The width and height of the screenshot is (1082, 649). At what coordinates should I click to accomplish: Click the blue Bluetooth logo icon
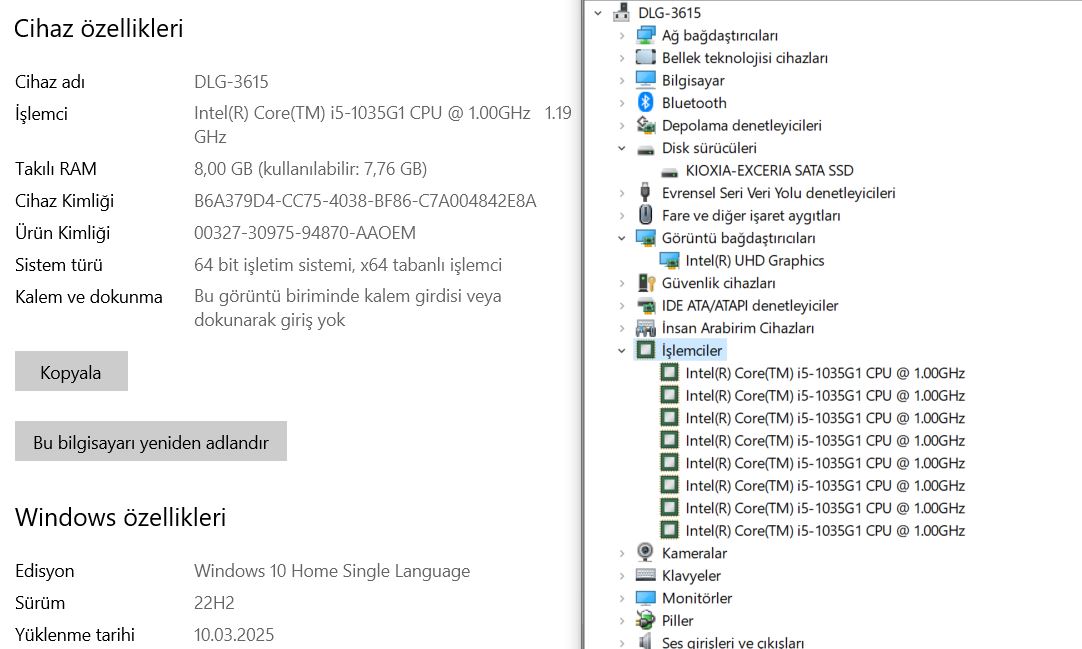click(x=645, y=103)
